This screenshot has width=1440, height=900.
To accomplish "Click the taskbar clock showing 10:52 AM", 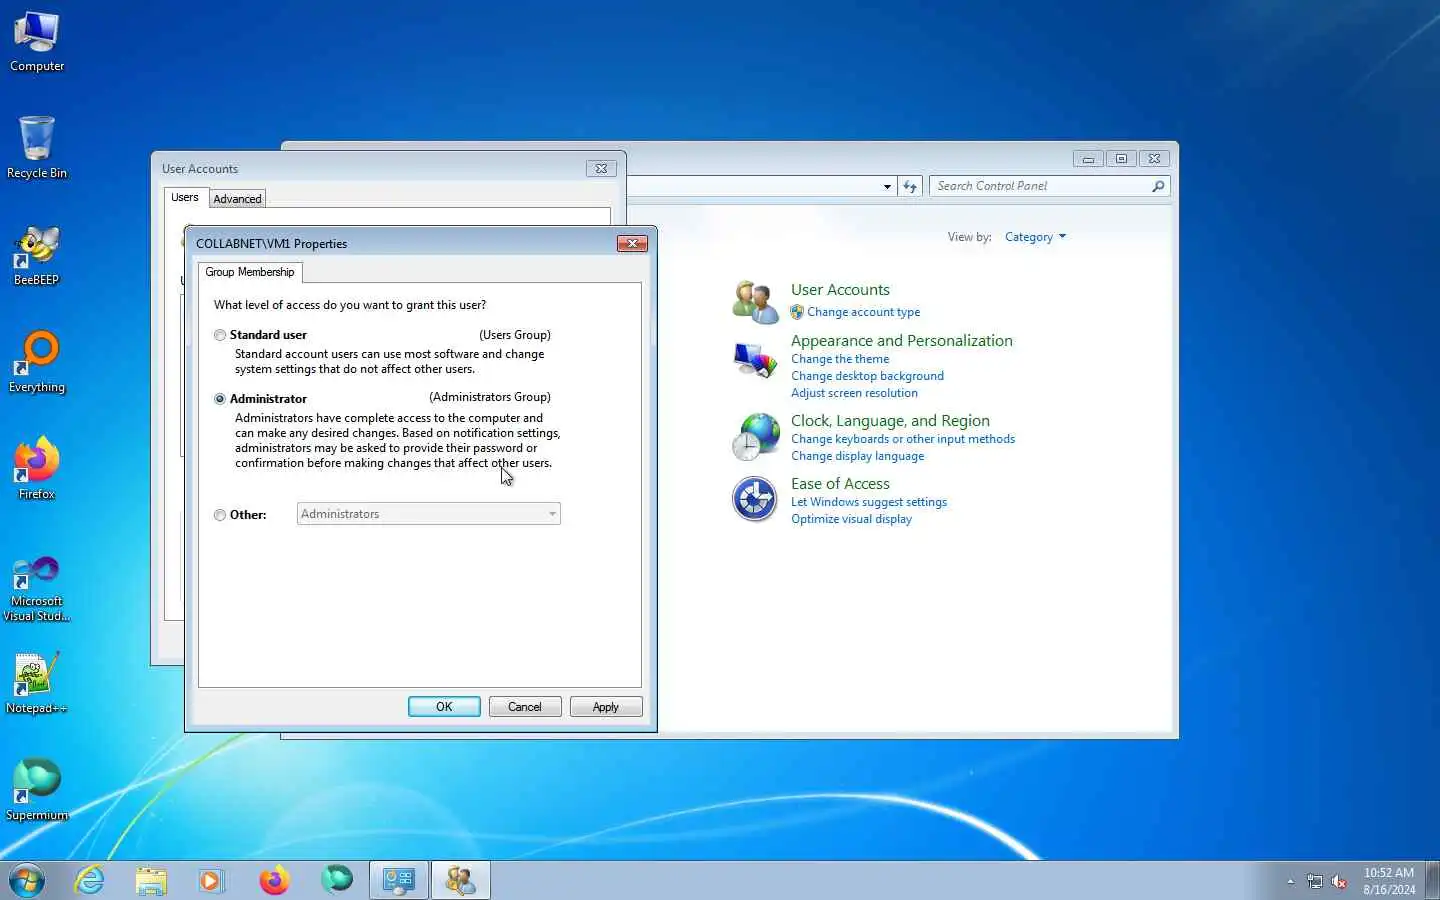I will [x=1389, y=881].
